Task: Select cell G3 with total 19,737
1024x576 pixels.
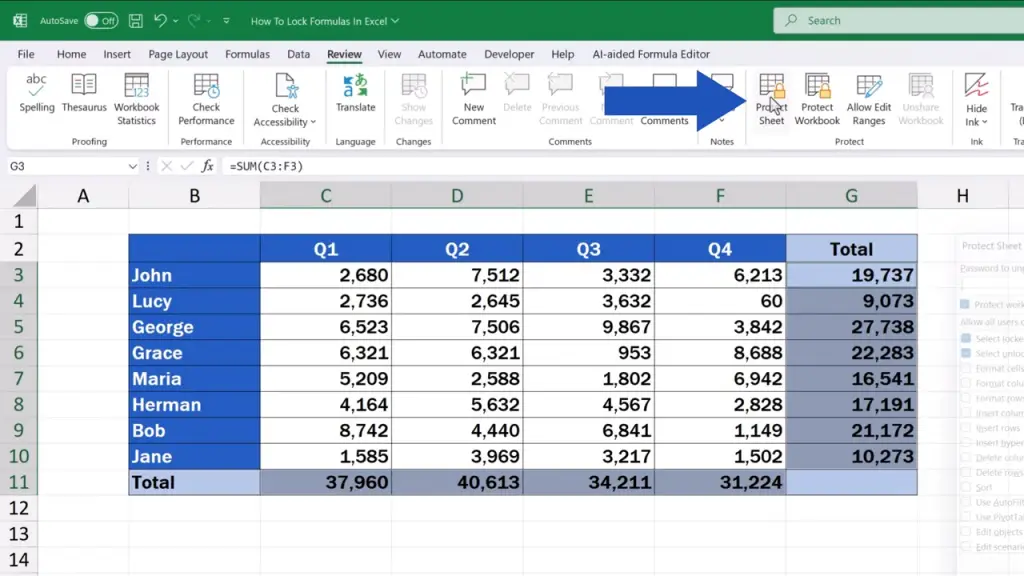Action: (x=851, y=275)
